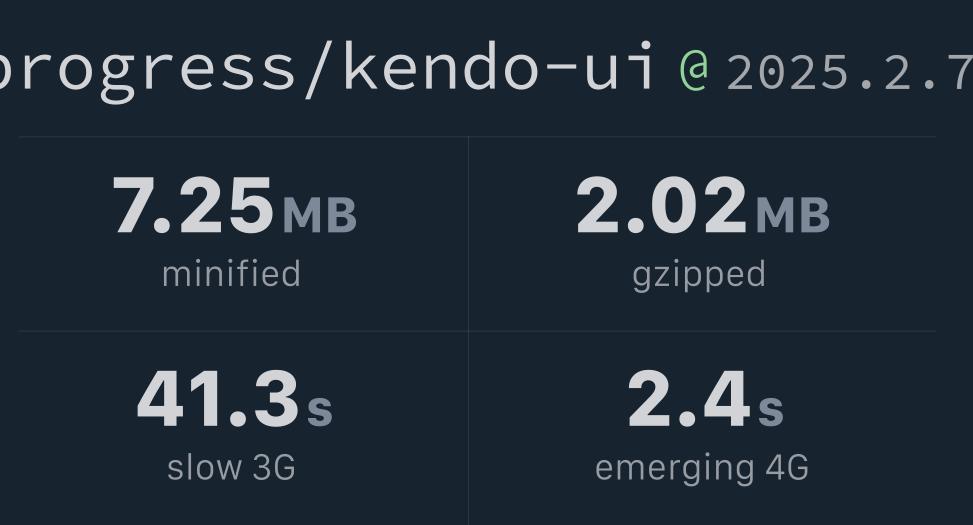
Task: Select the 2025.2.7 version number text
Action: pos(850,73)
